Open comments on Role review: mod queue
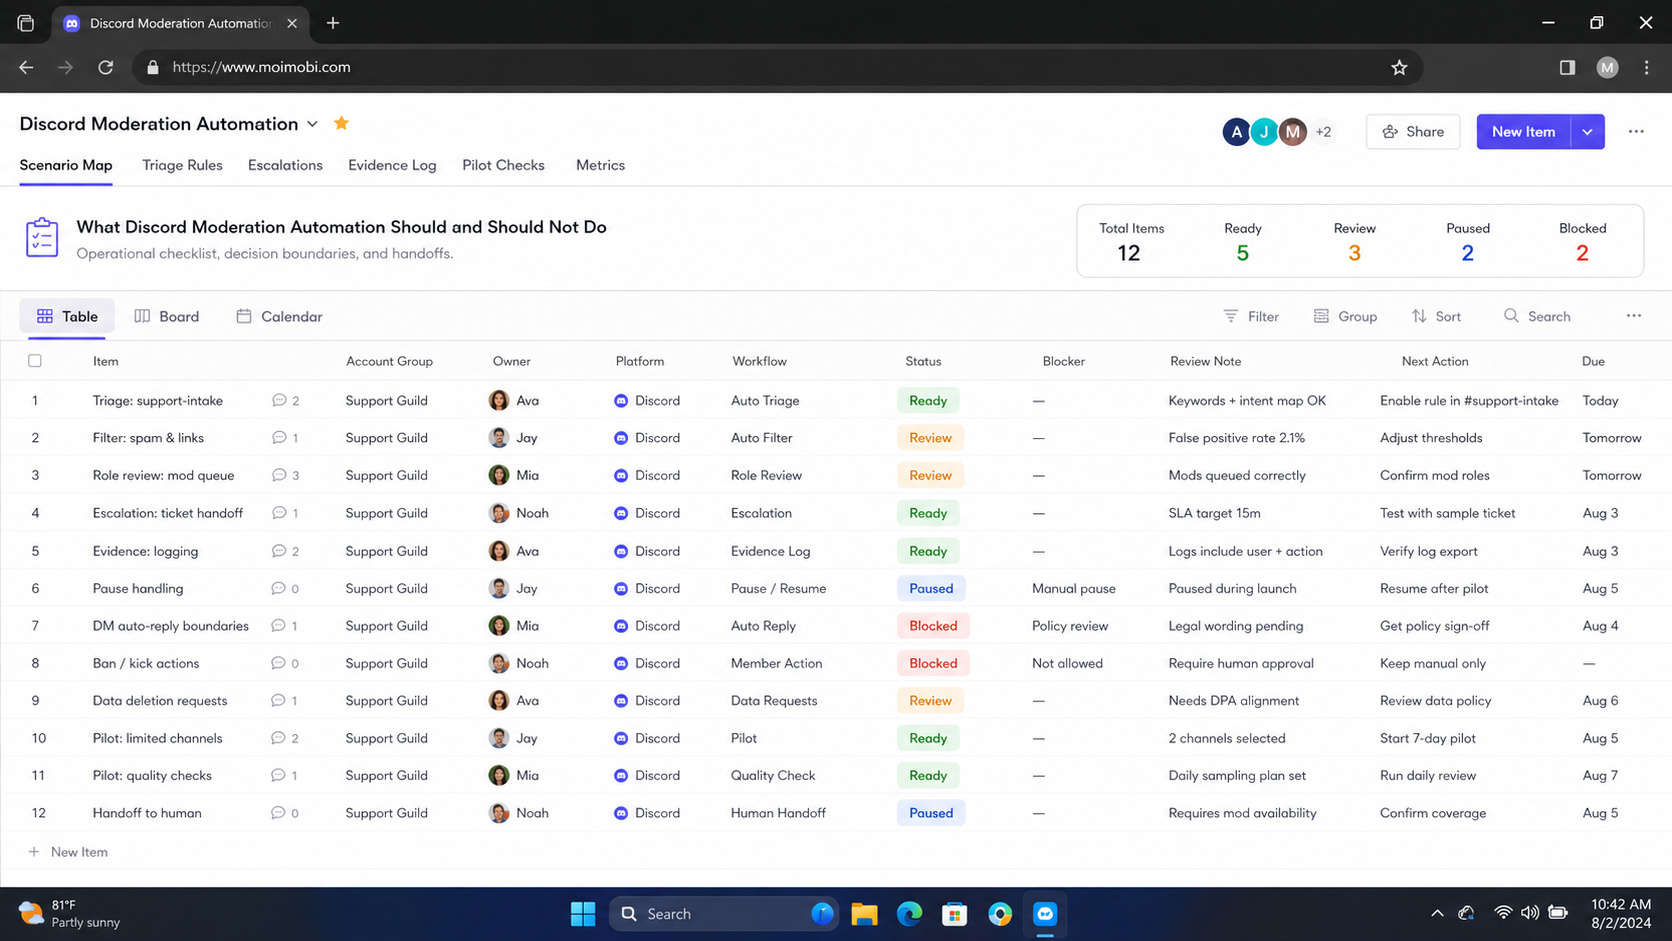This screenshot has height=941, width=1672. point(285,475)
